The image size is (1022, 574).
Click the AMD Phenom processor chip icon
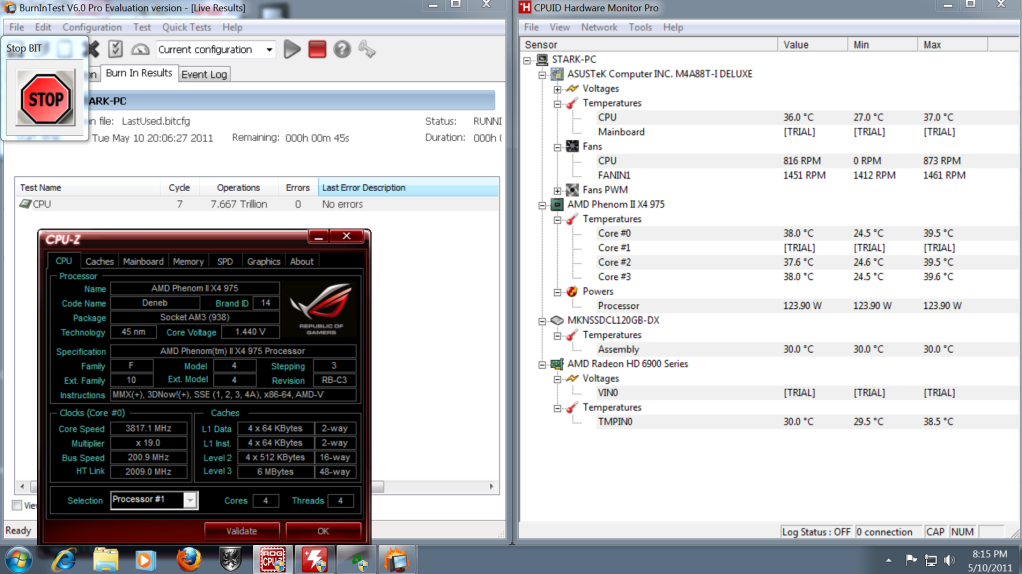click(x=557, y=204)
